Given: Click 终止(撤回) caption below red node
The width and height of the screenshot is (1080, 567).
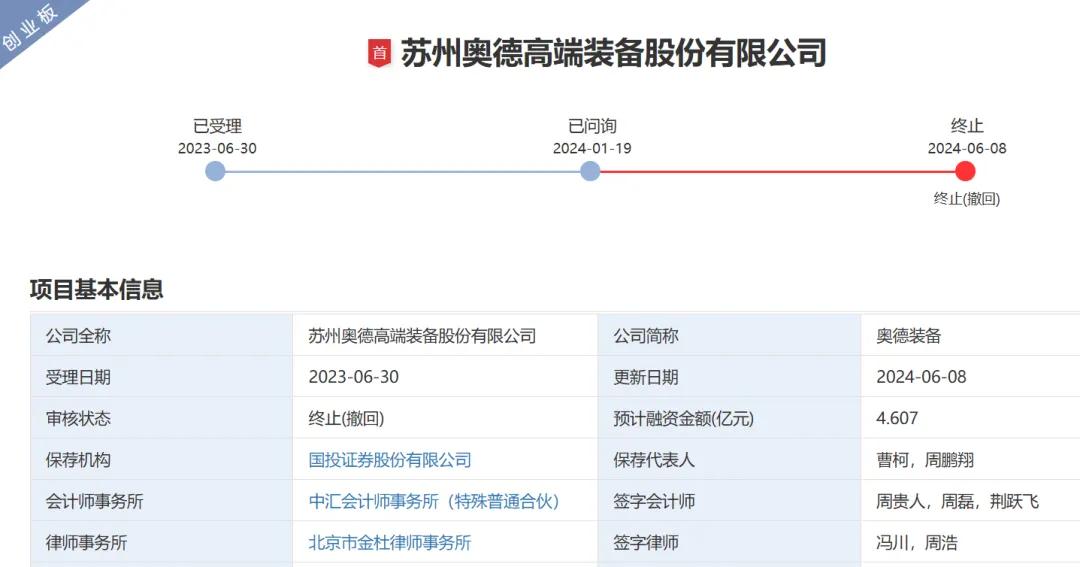Looking at the screenshot, I should 967,198.
